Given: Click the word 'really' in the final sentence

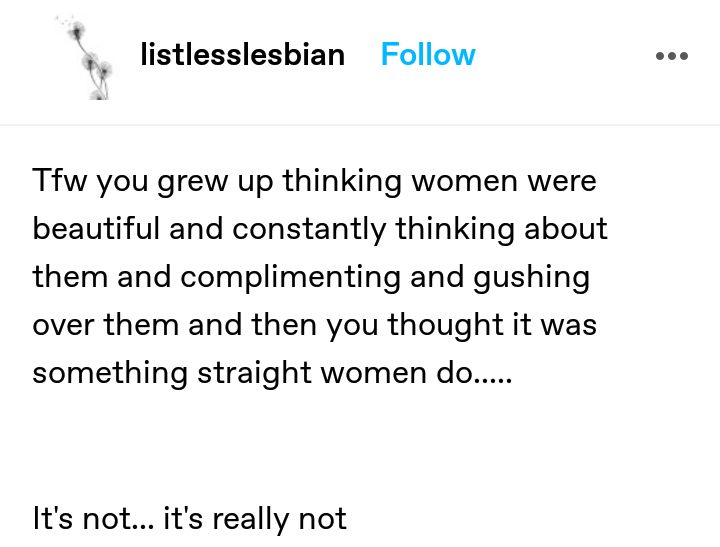Looking at the screenshot, I should coord(250,520).
